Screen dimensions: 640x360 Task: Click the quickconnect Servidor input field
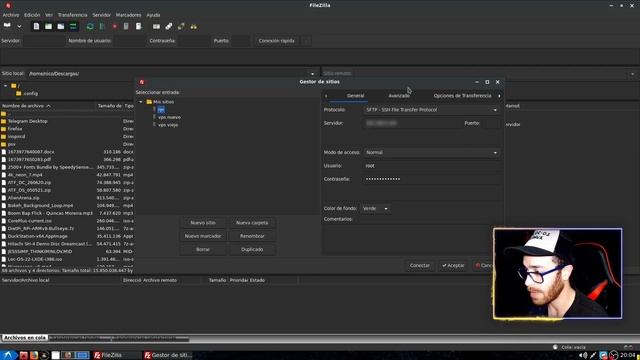click(43, 41)
